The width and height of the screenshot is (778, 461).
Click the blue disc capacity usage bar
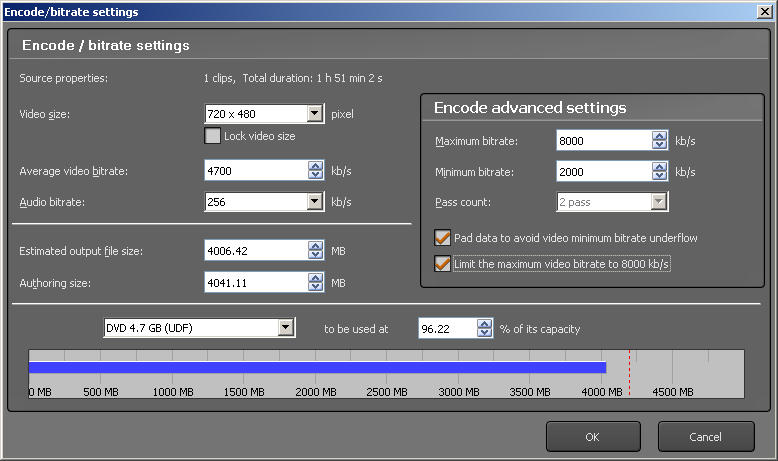pos(317,368)
